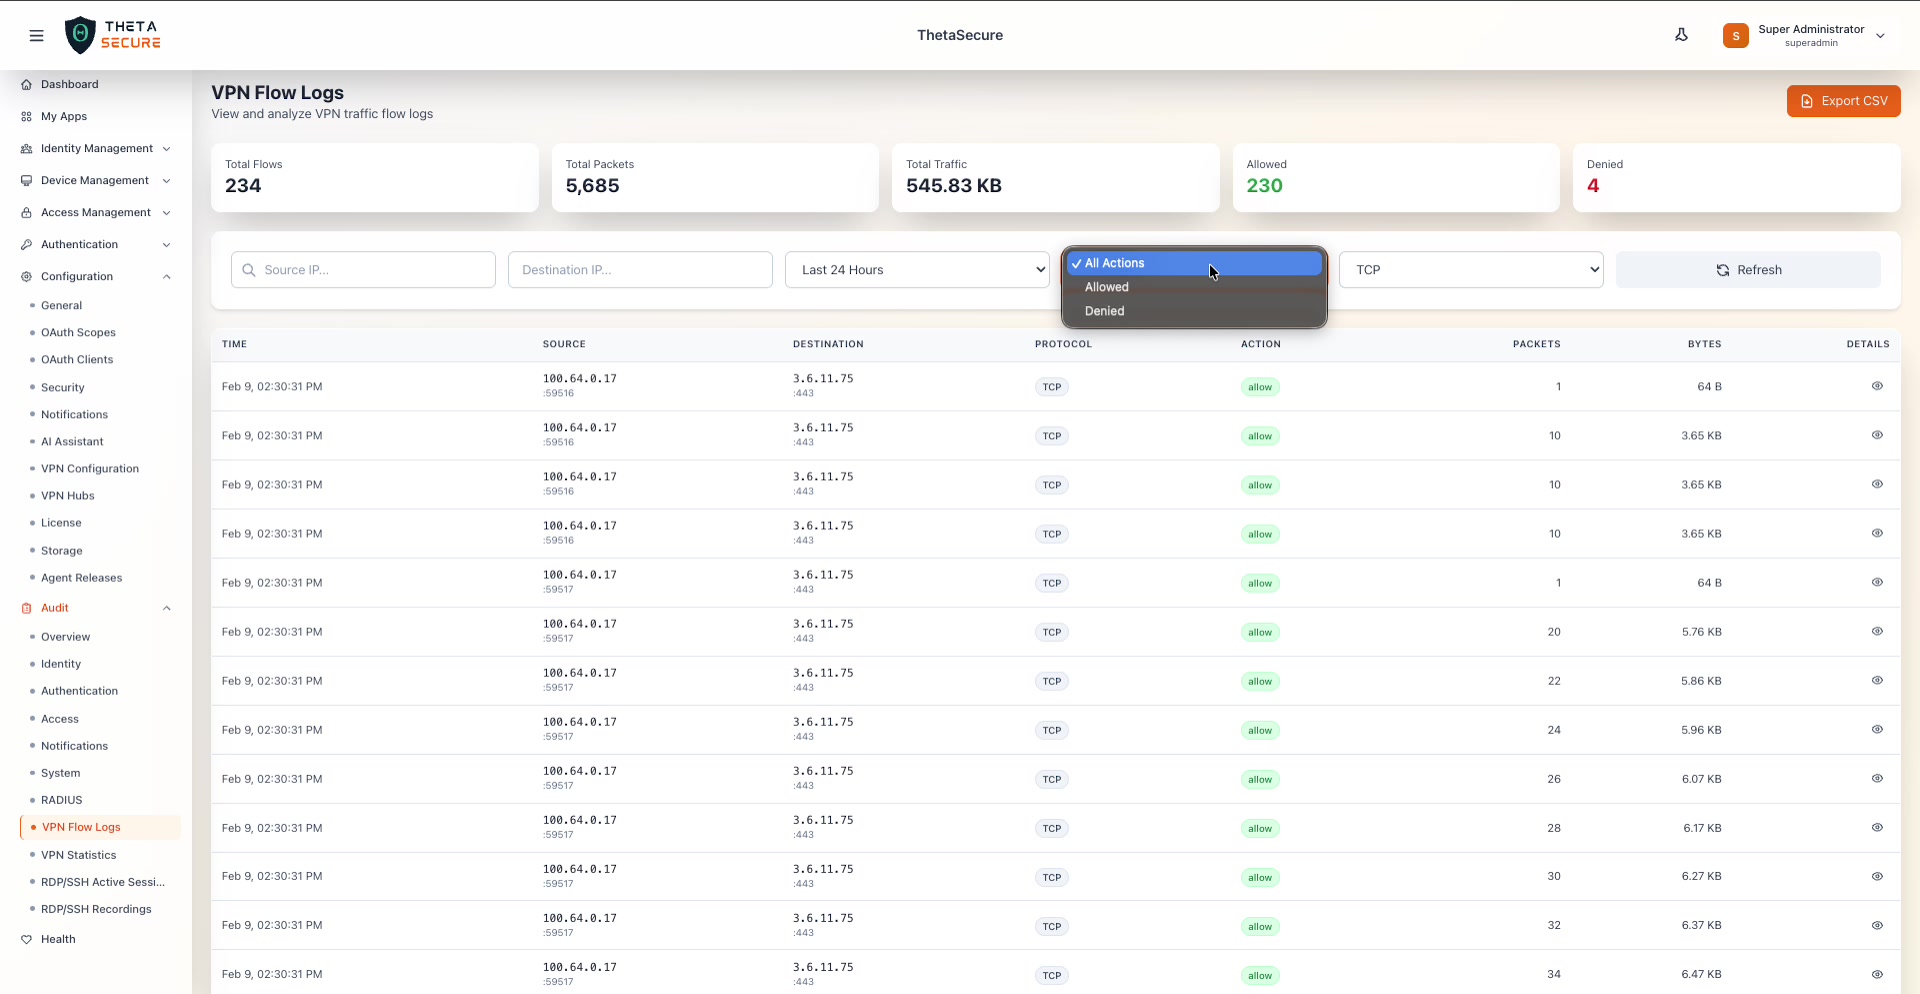The image size is (1920, 994).
Task: Click the Export CSV button
Action: pyautogui.click(x=1843, y=101)
